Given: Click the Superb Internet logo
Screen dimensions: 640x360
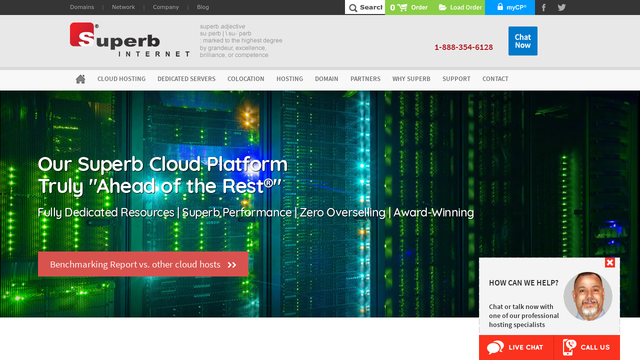Looking at the screenshot, I should point(130,40).
